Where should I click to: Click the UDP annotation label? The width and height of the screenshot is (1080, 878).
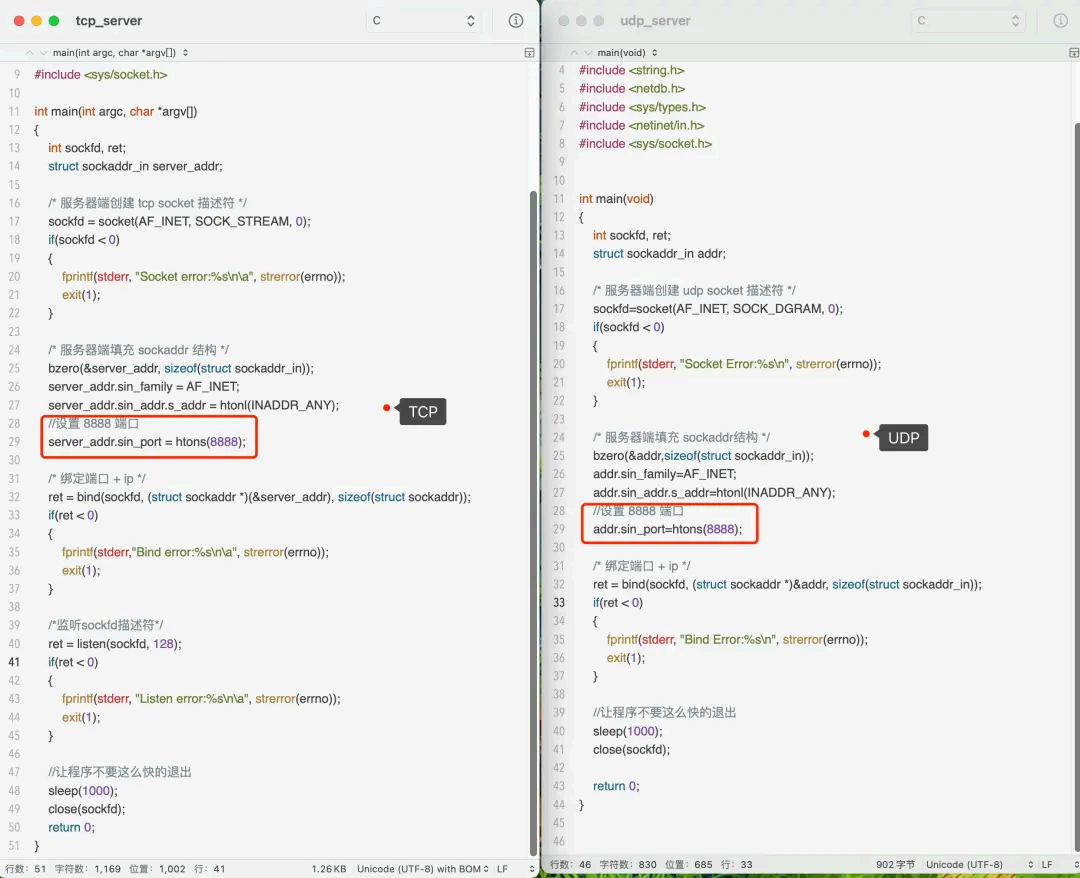click(903, 438)
